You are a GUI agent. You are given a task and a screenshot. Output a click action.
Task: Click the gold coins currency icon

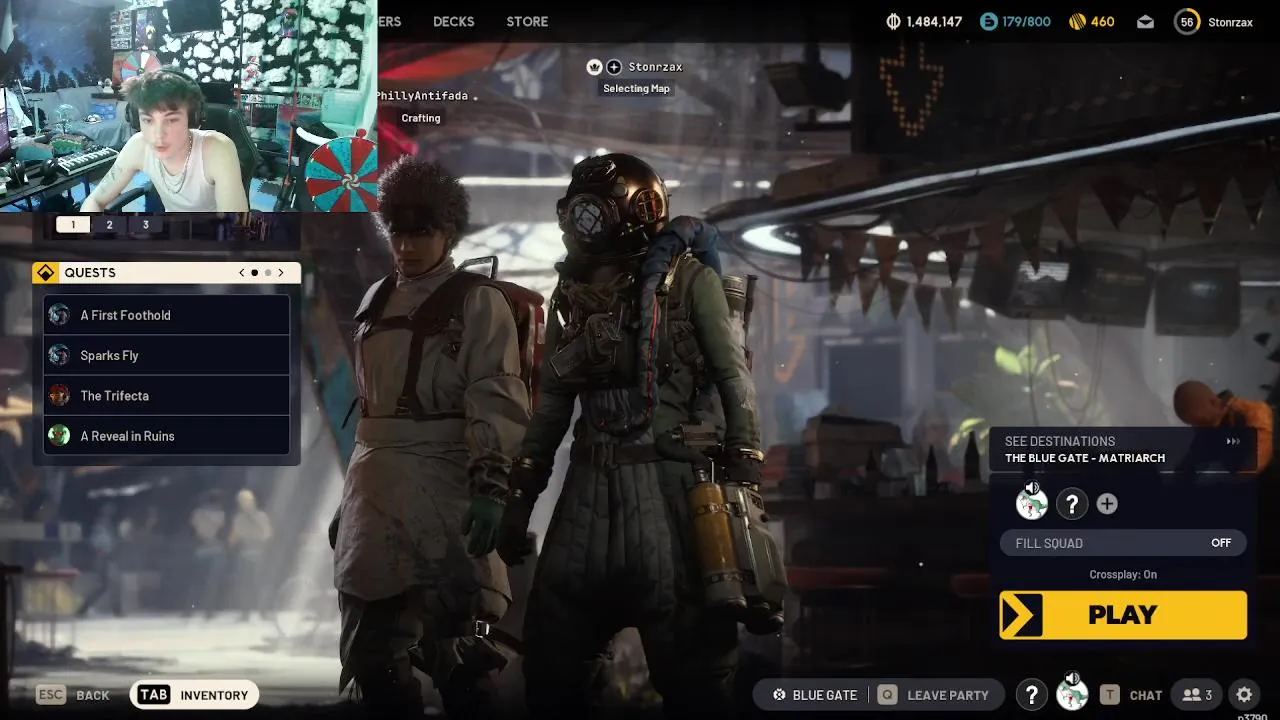point(1077,22)
